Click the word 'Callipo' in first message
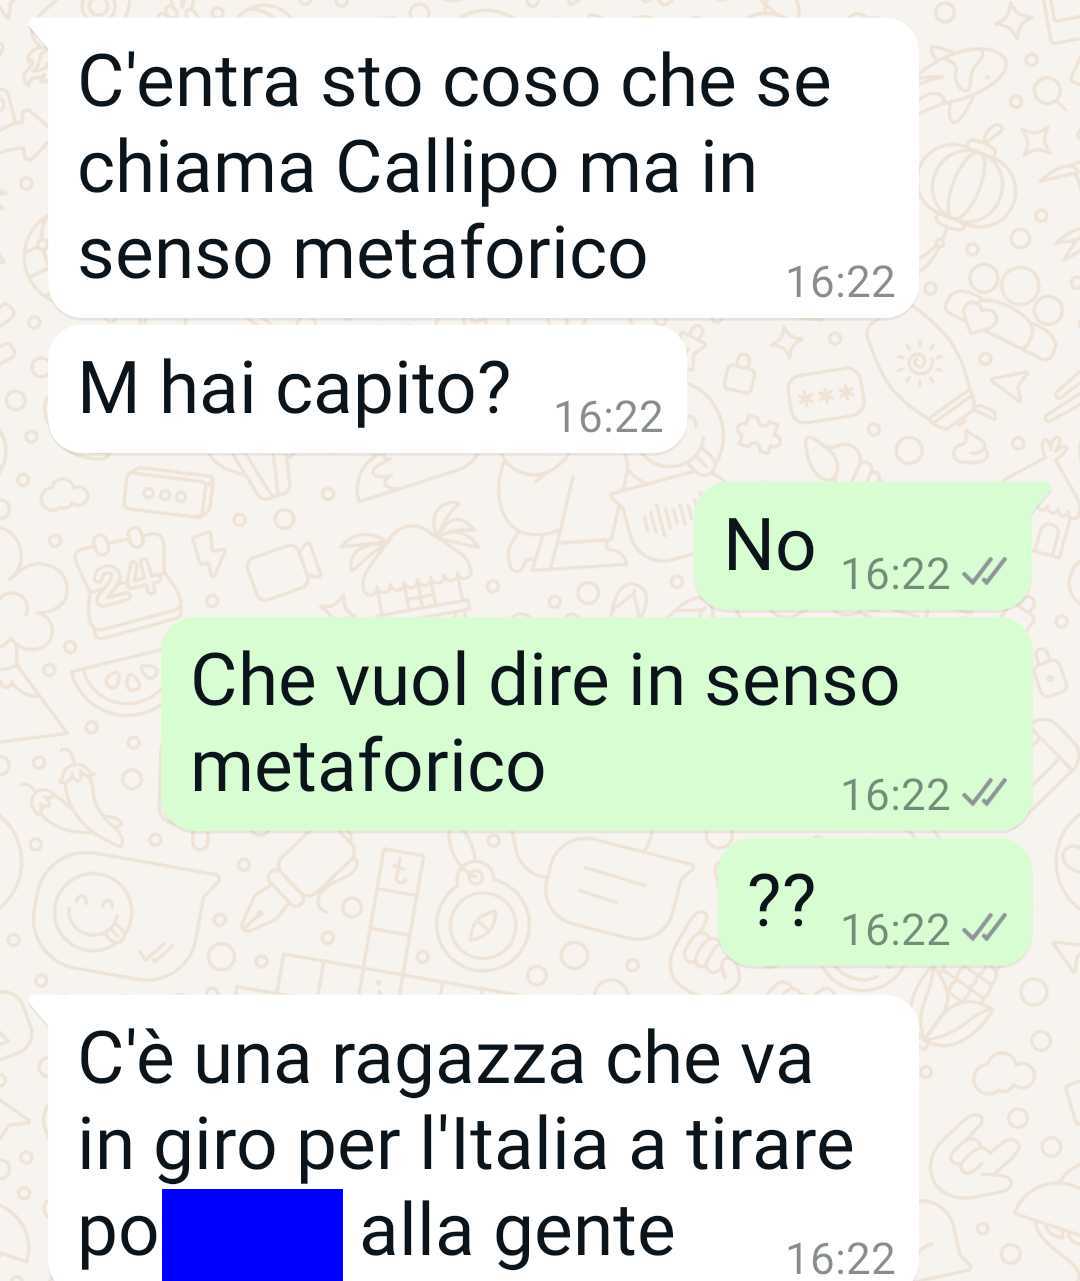Screen dimensions: 1080x1281 [445, 167]
